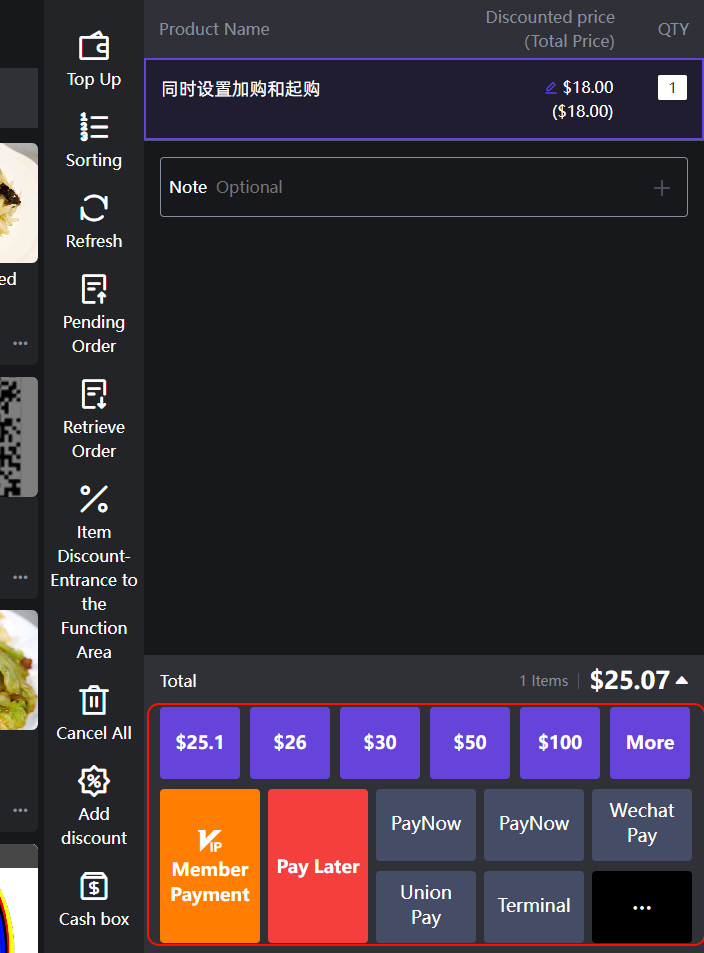Screen dimensions: 704x953
Task: Click the quantity box showing 1
Action: pyautogui.click(x=672, y=88)
